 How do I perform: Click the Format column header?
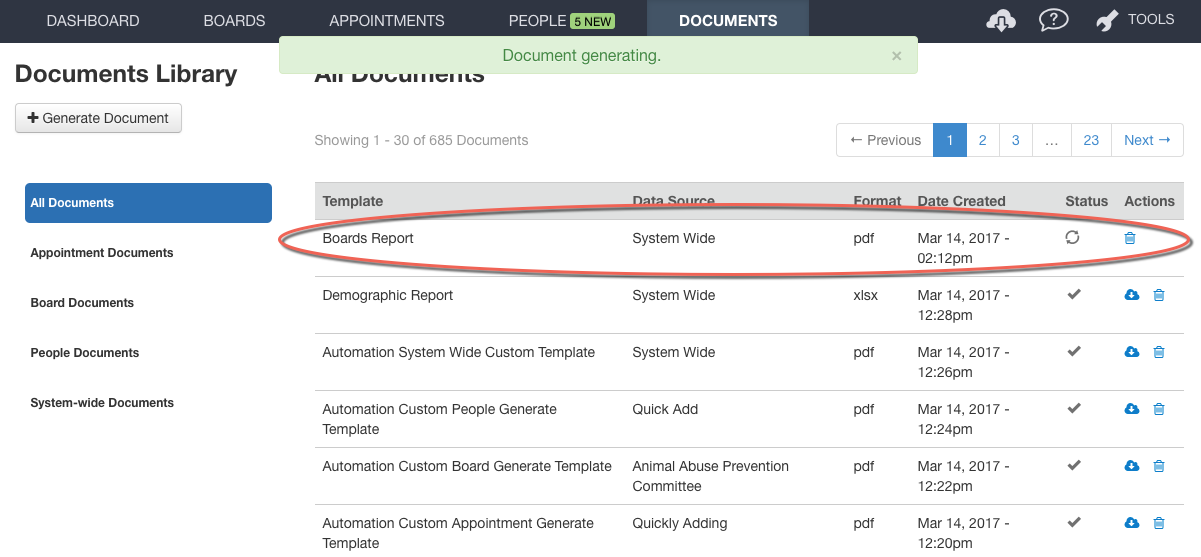coord(877,201)
